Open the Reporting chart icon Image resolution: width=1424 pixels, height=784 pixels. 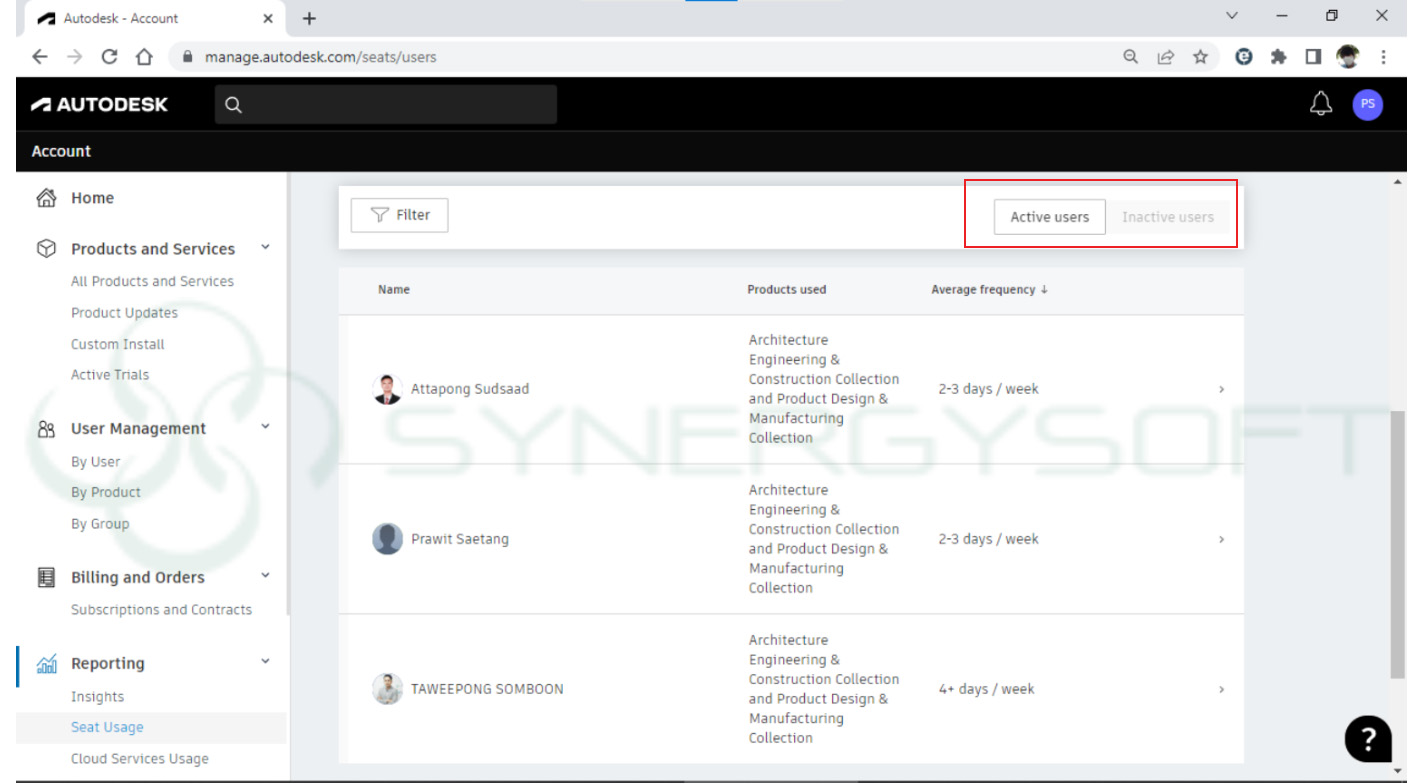click(x=44, y=663)
